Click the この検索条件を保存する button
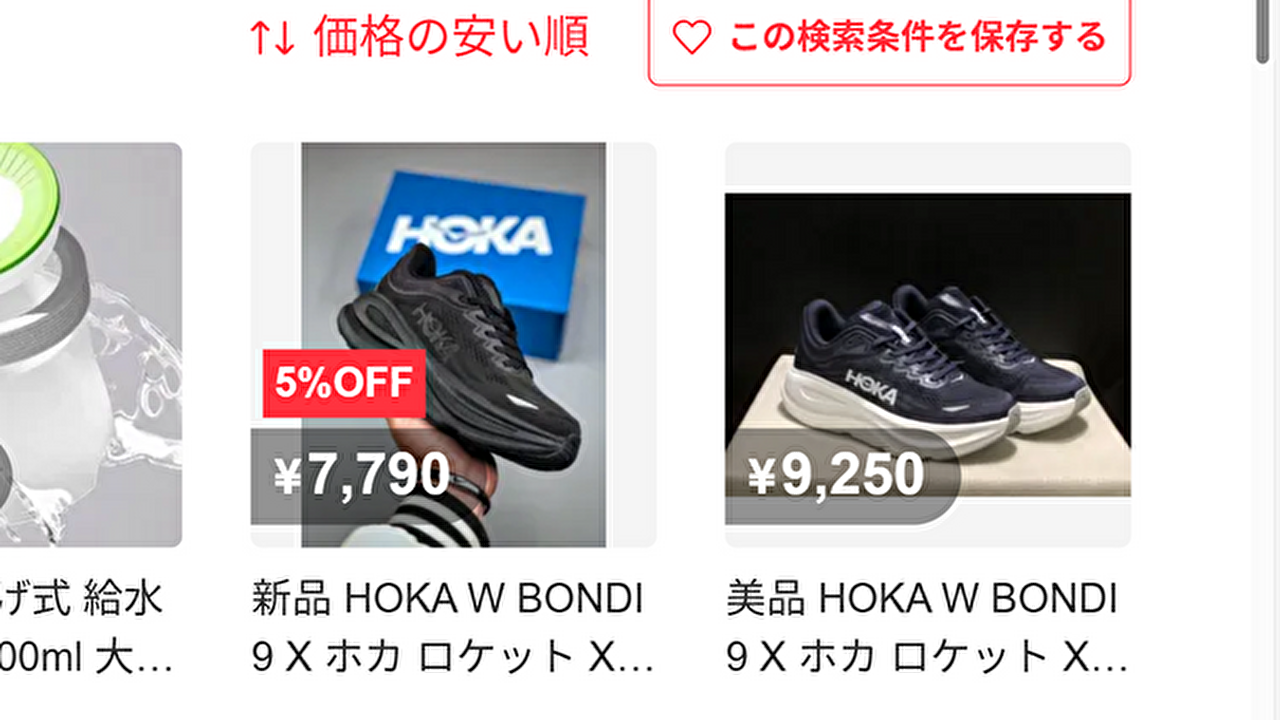1280x720 pixels. (x=889, y=39)
